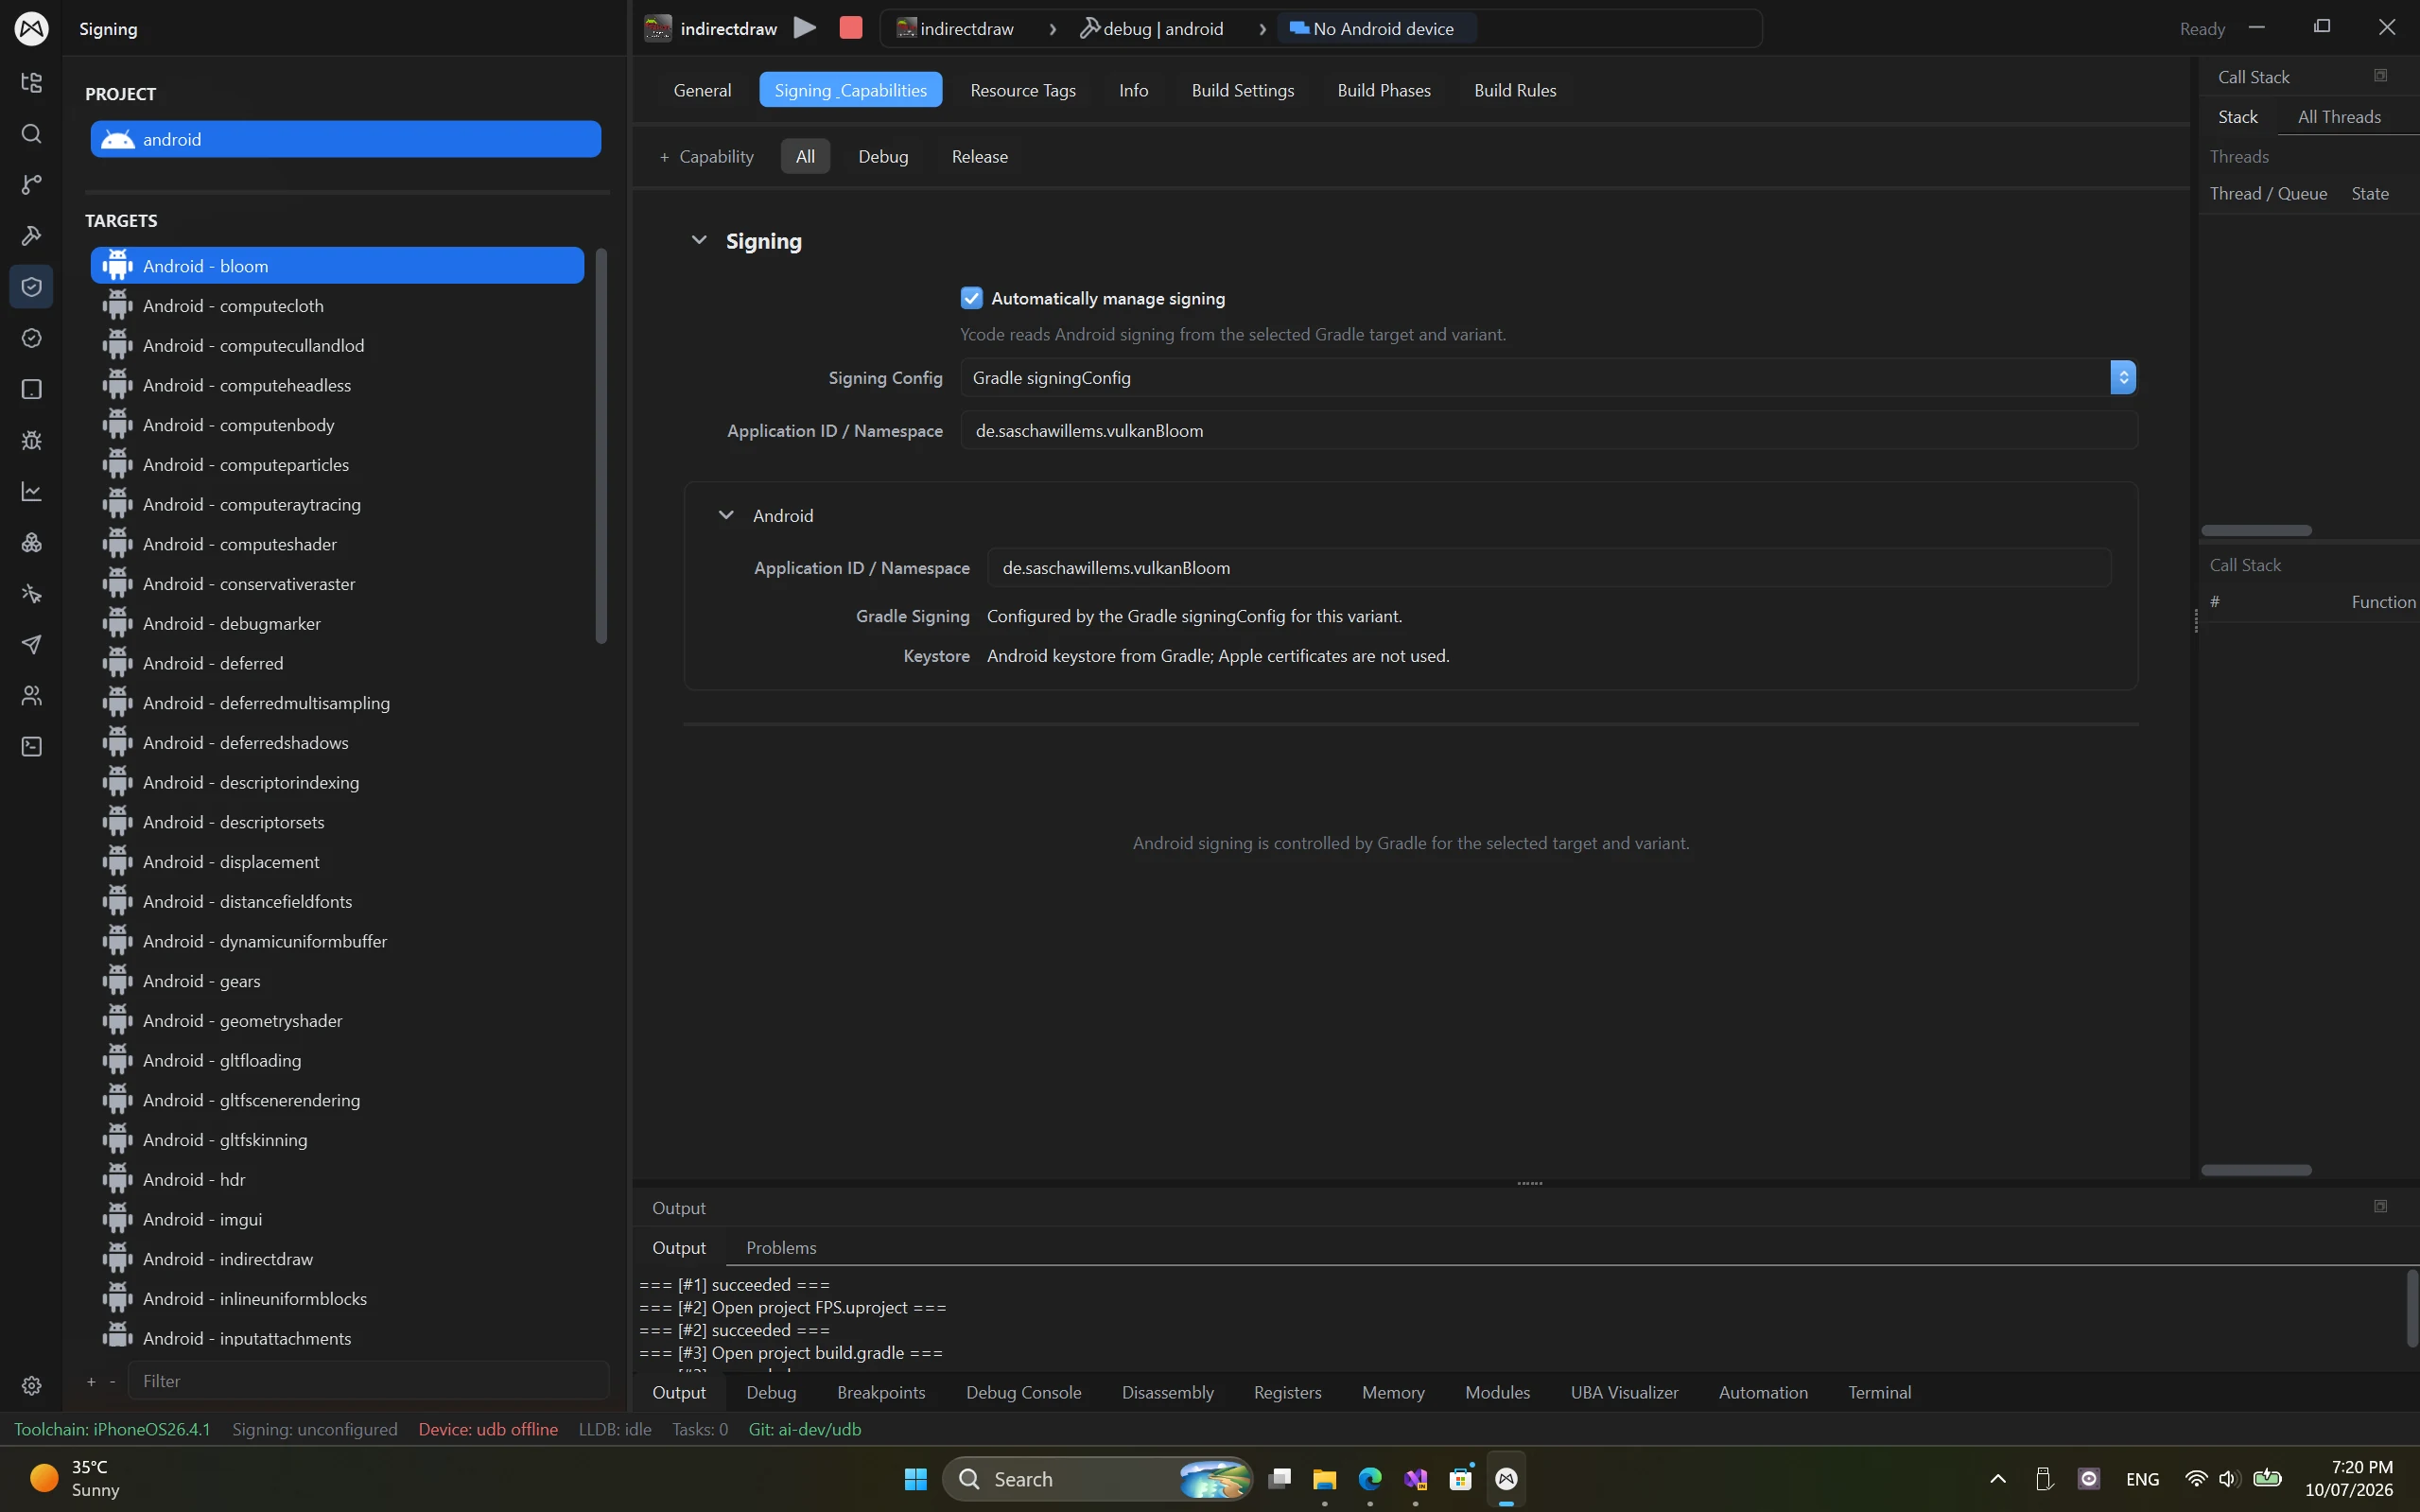Collapse the Android subsection
The image size is (2420, 1512).
coord(726,516)
